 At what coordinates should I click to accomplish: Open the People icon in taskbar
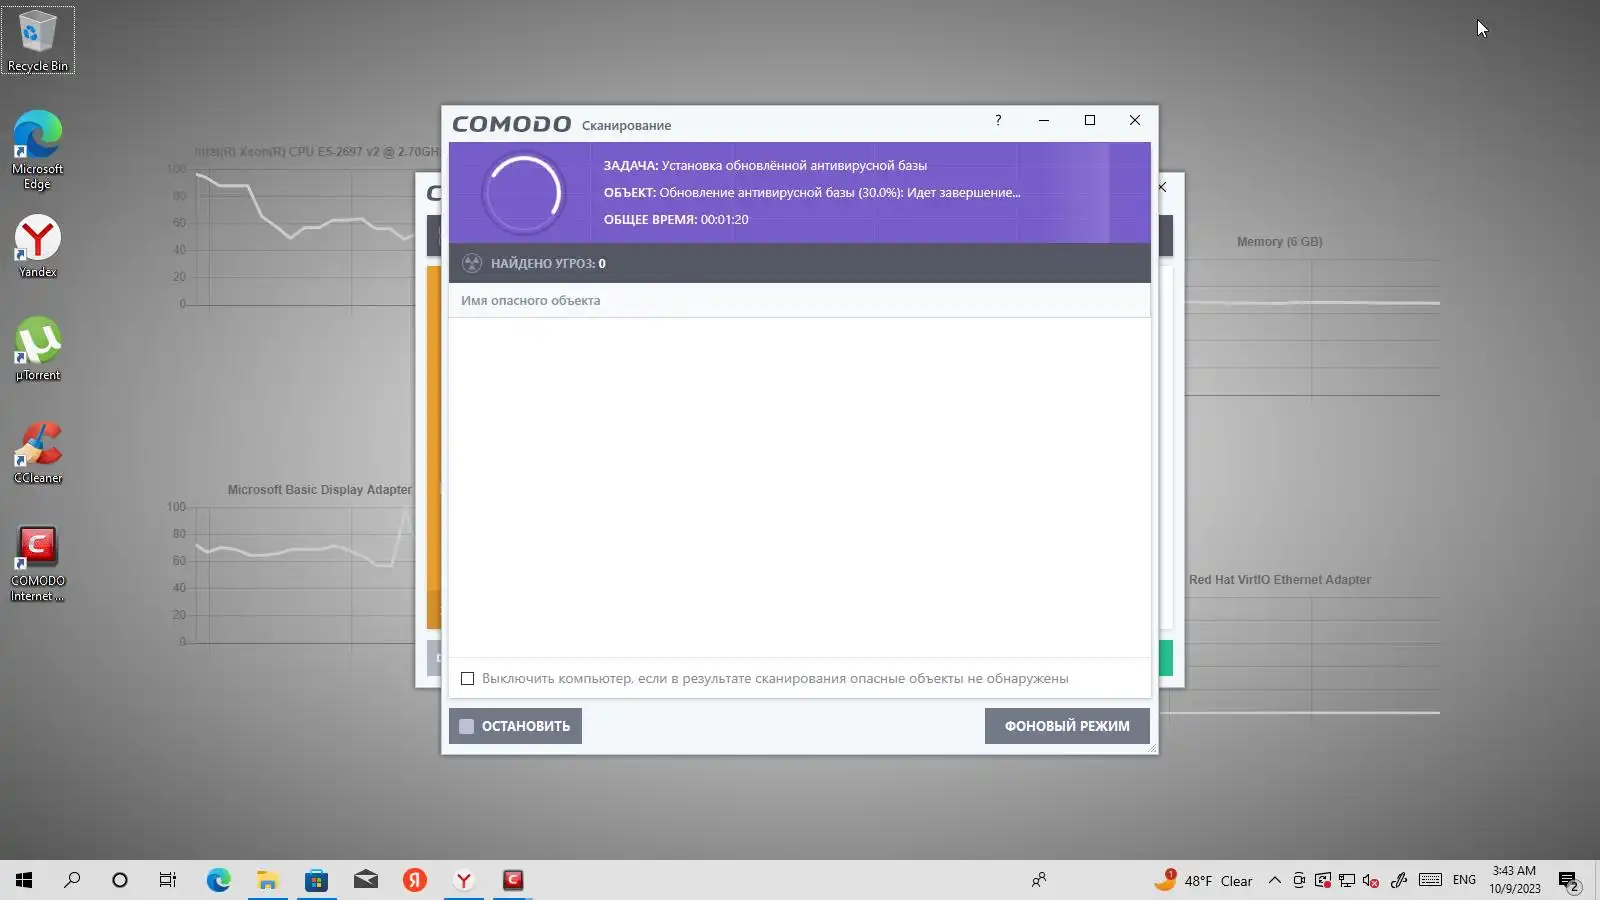point(1039,880)
